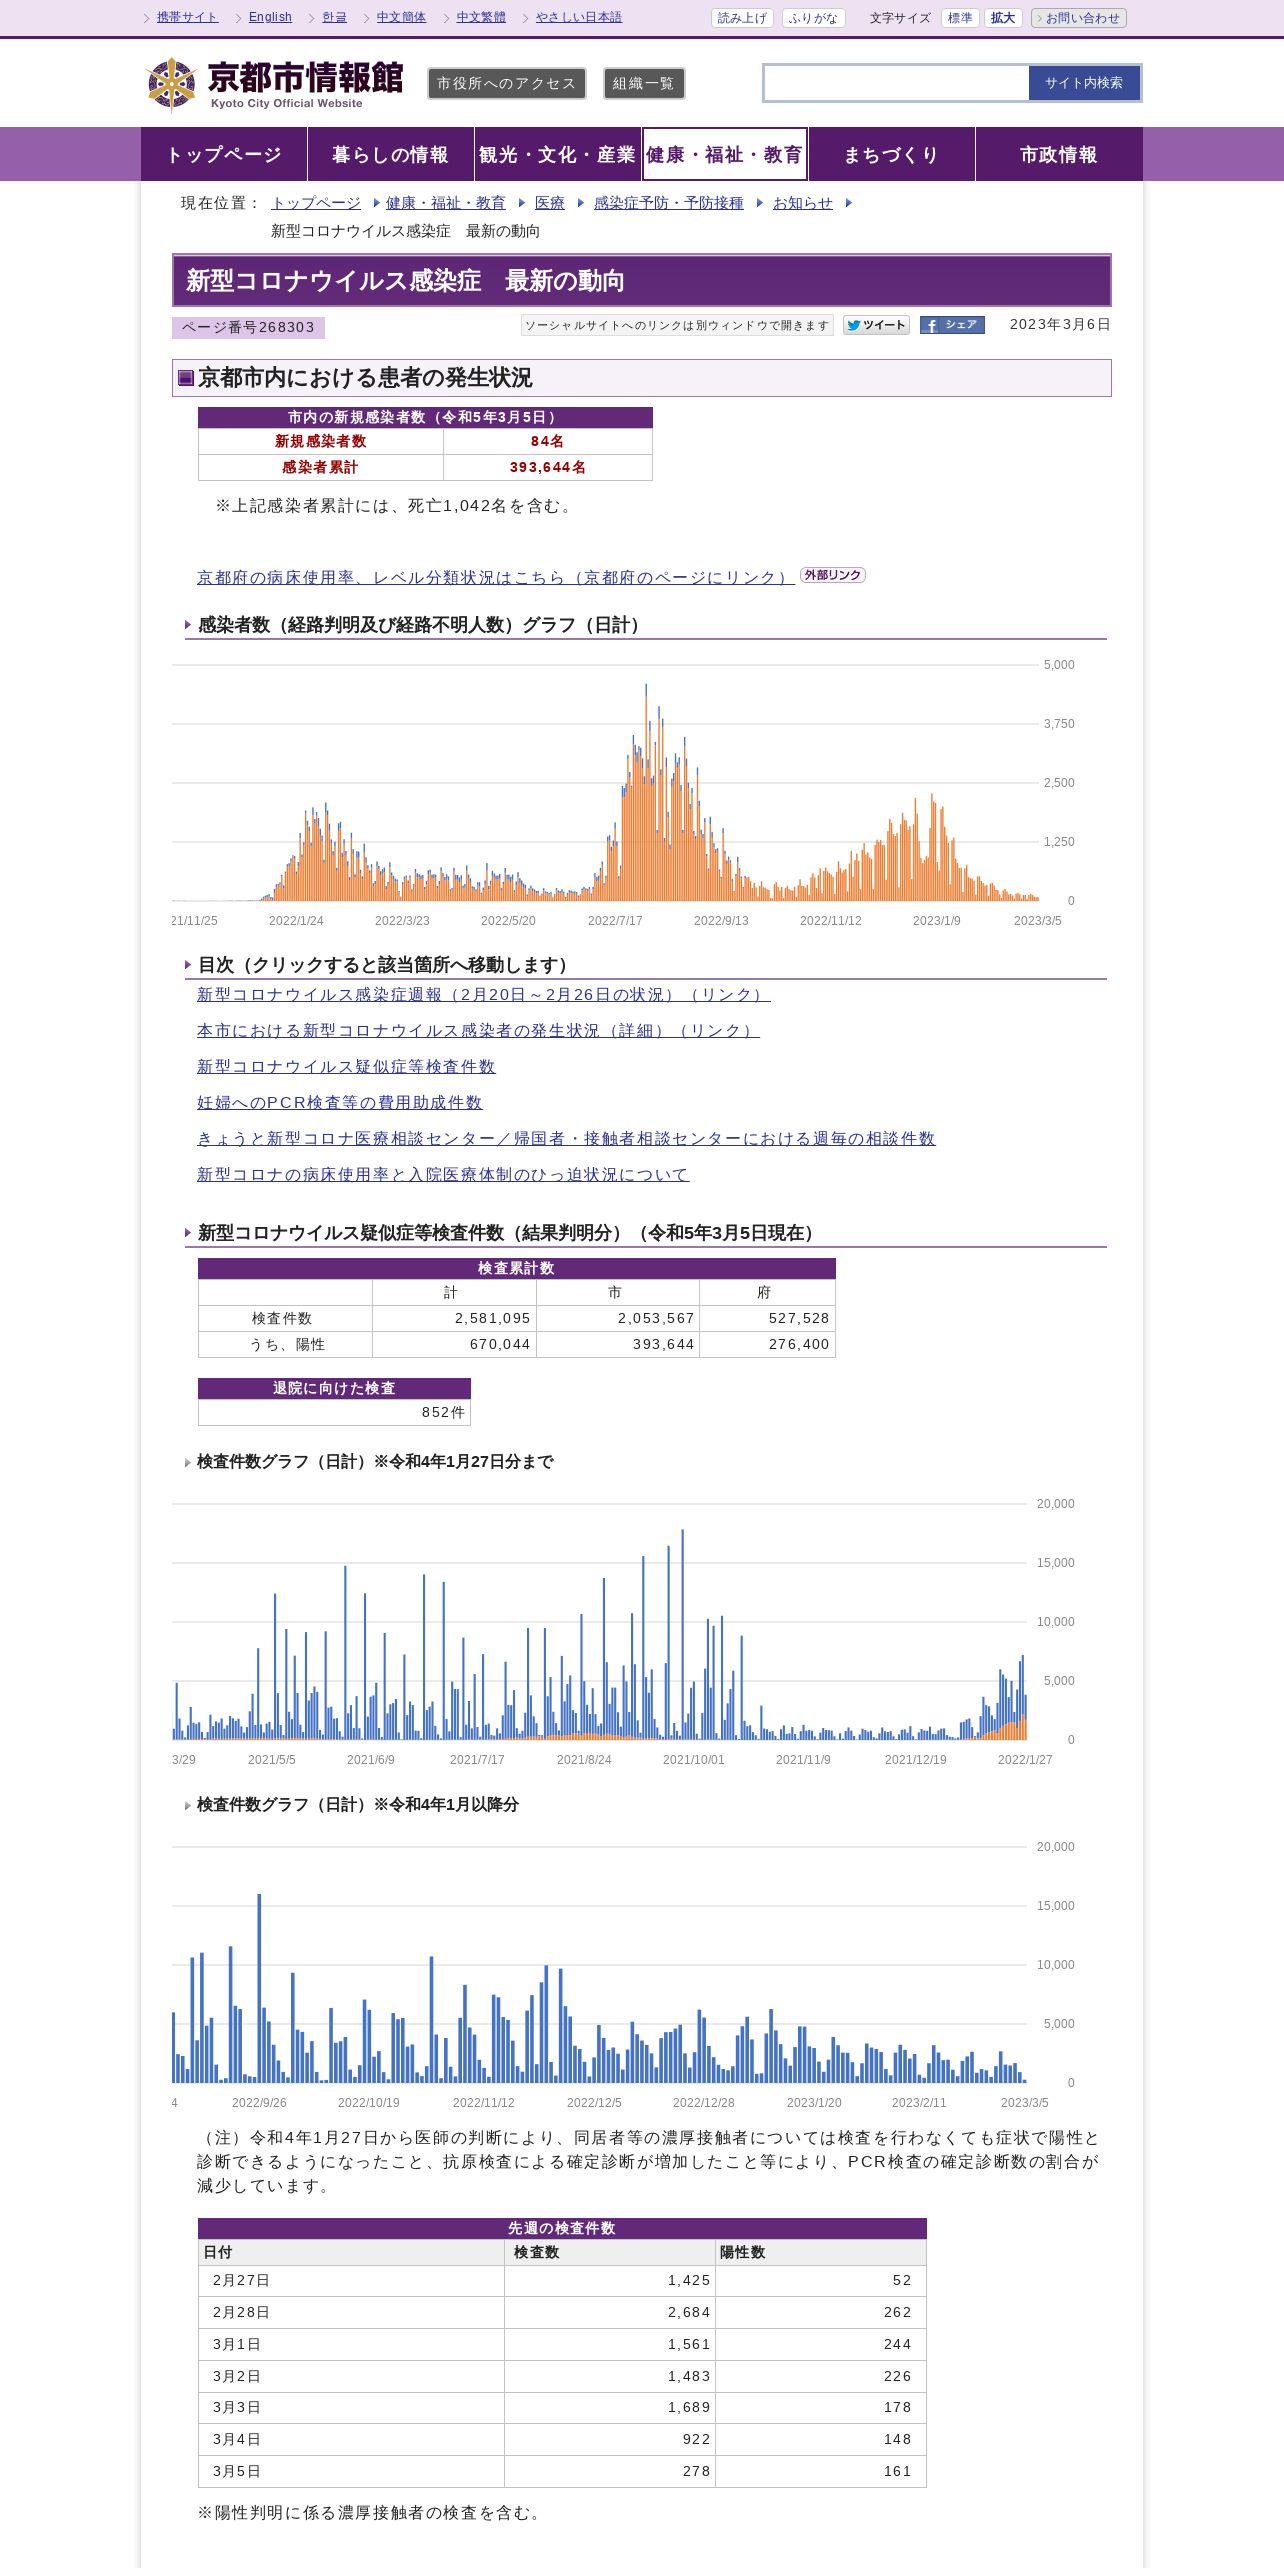Open まちづくり nav tab
Image resolution: width=1284 pixels, height=2568 pixels.
pyautogui.click(x=891, y=154)
